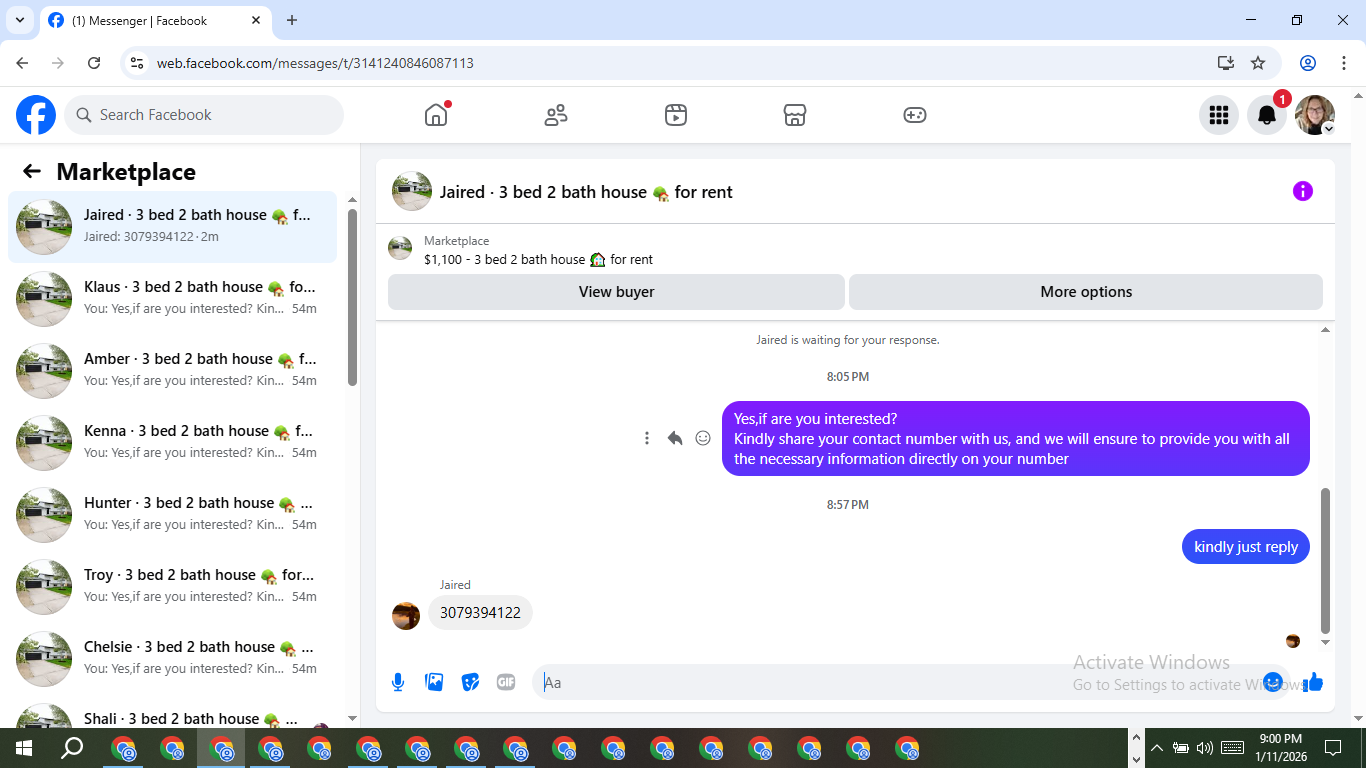Click the More options button
The width and height of the screenshot is (1366, 768).
(1086, 292)
